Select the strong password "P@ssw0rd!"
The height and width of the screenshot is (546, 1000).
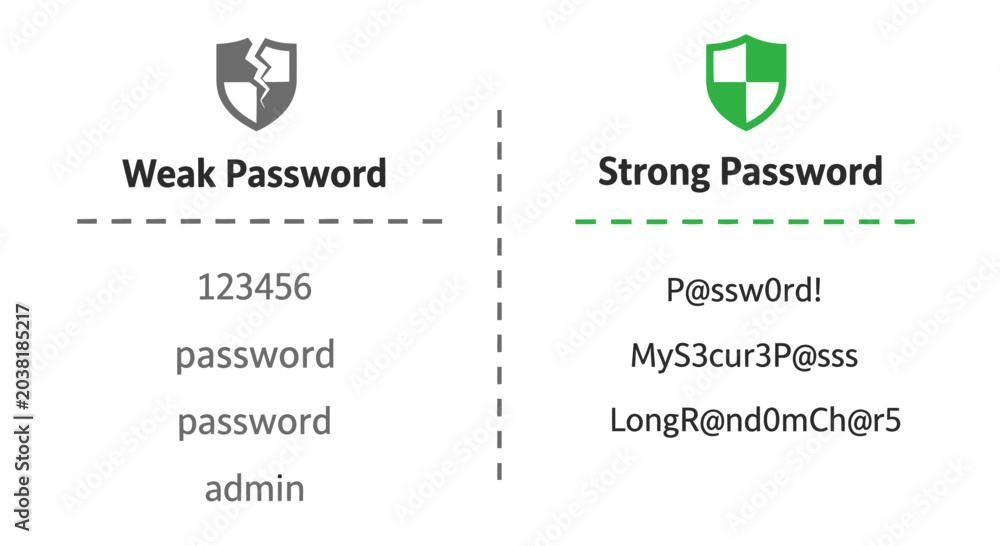pyautogui.click(x=744, y=291)
